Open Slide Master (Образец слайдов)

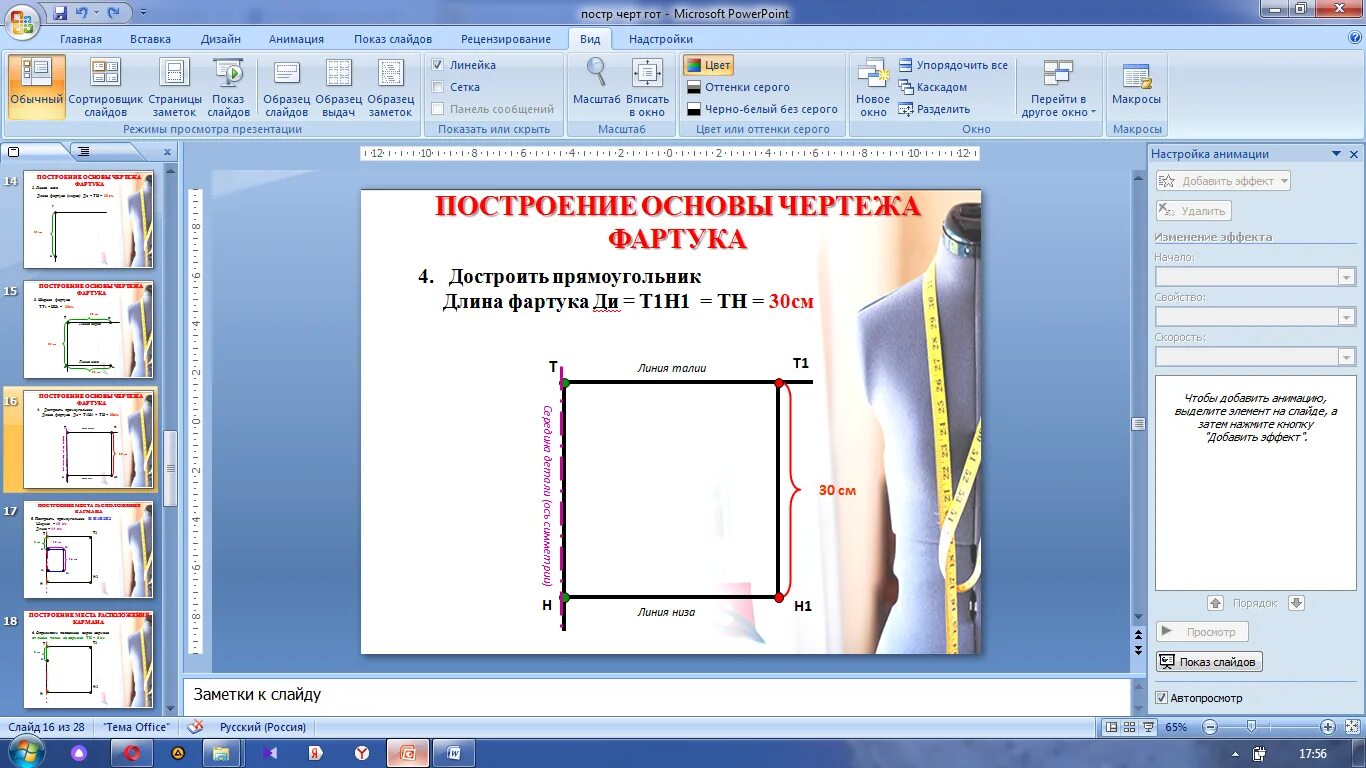tap(287, 87)
